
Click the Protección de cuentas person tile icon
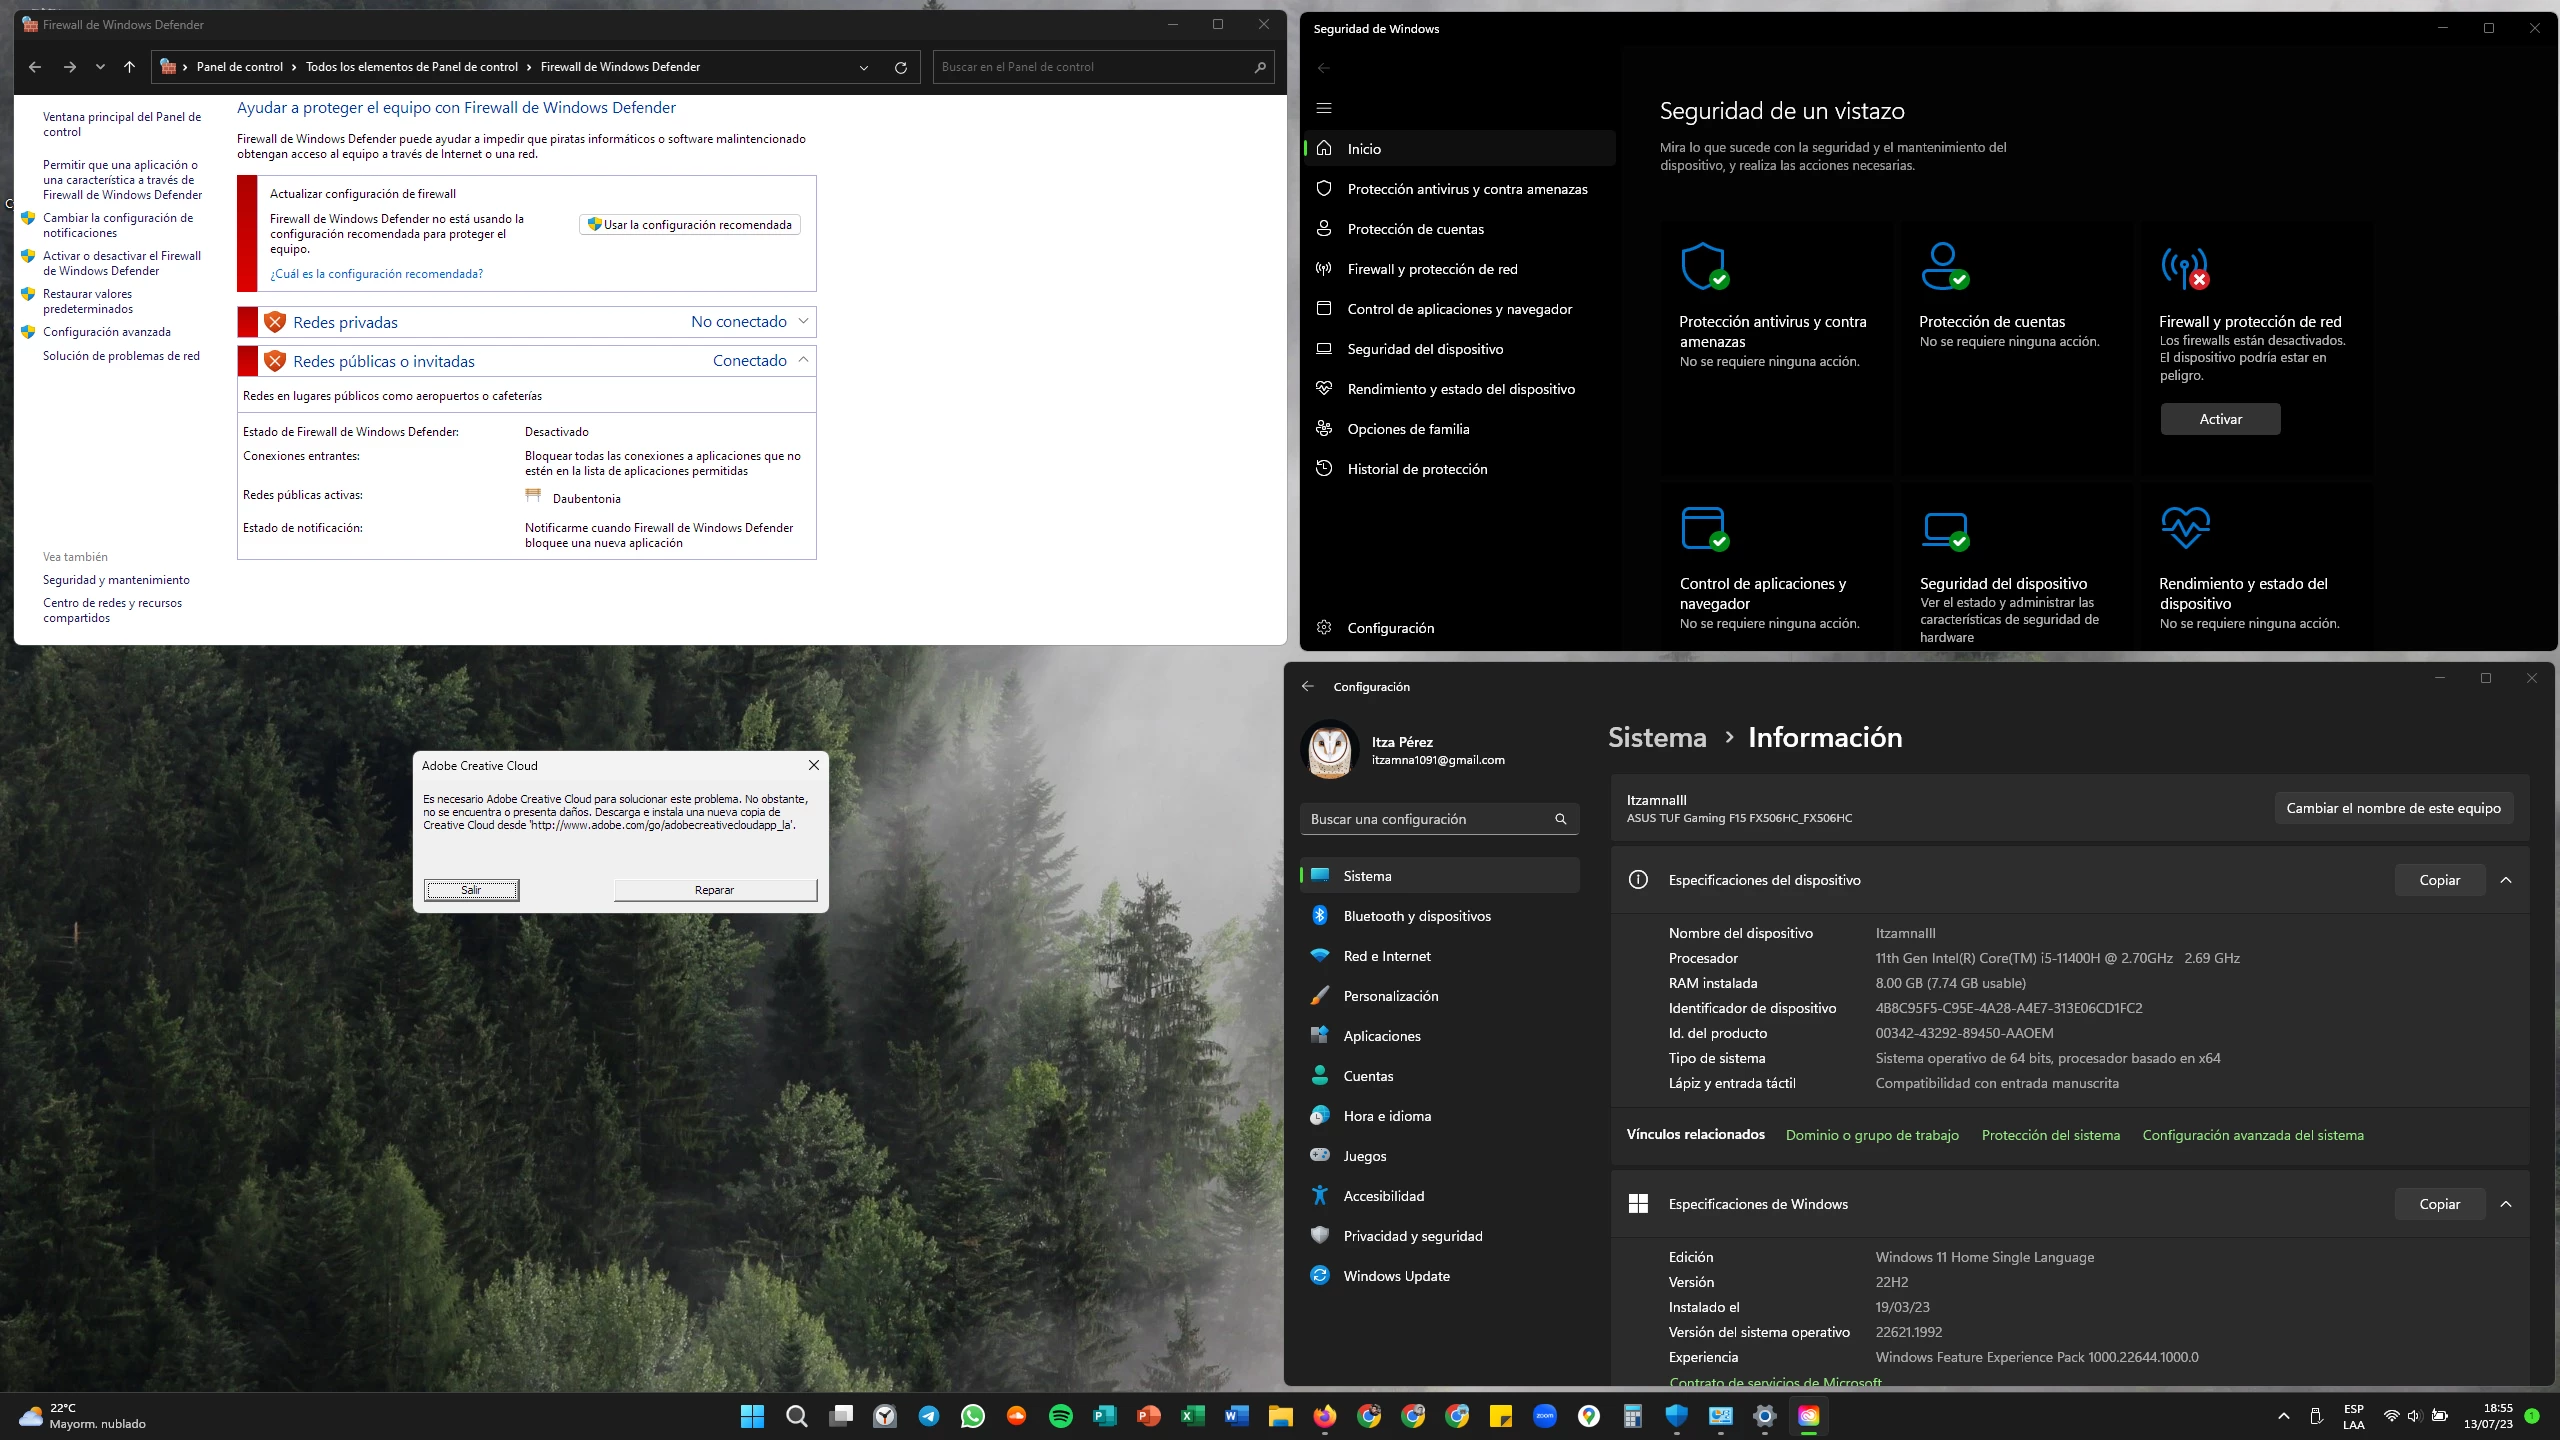(x=1944, y=266)
